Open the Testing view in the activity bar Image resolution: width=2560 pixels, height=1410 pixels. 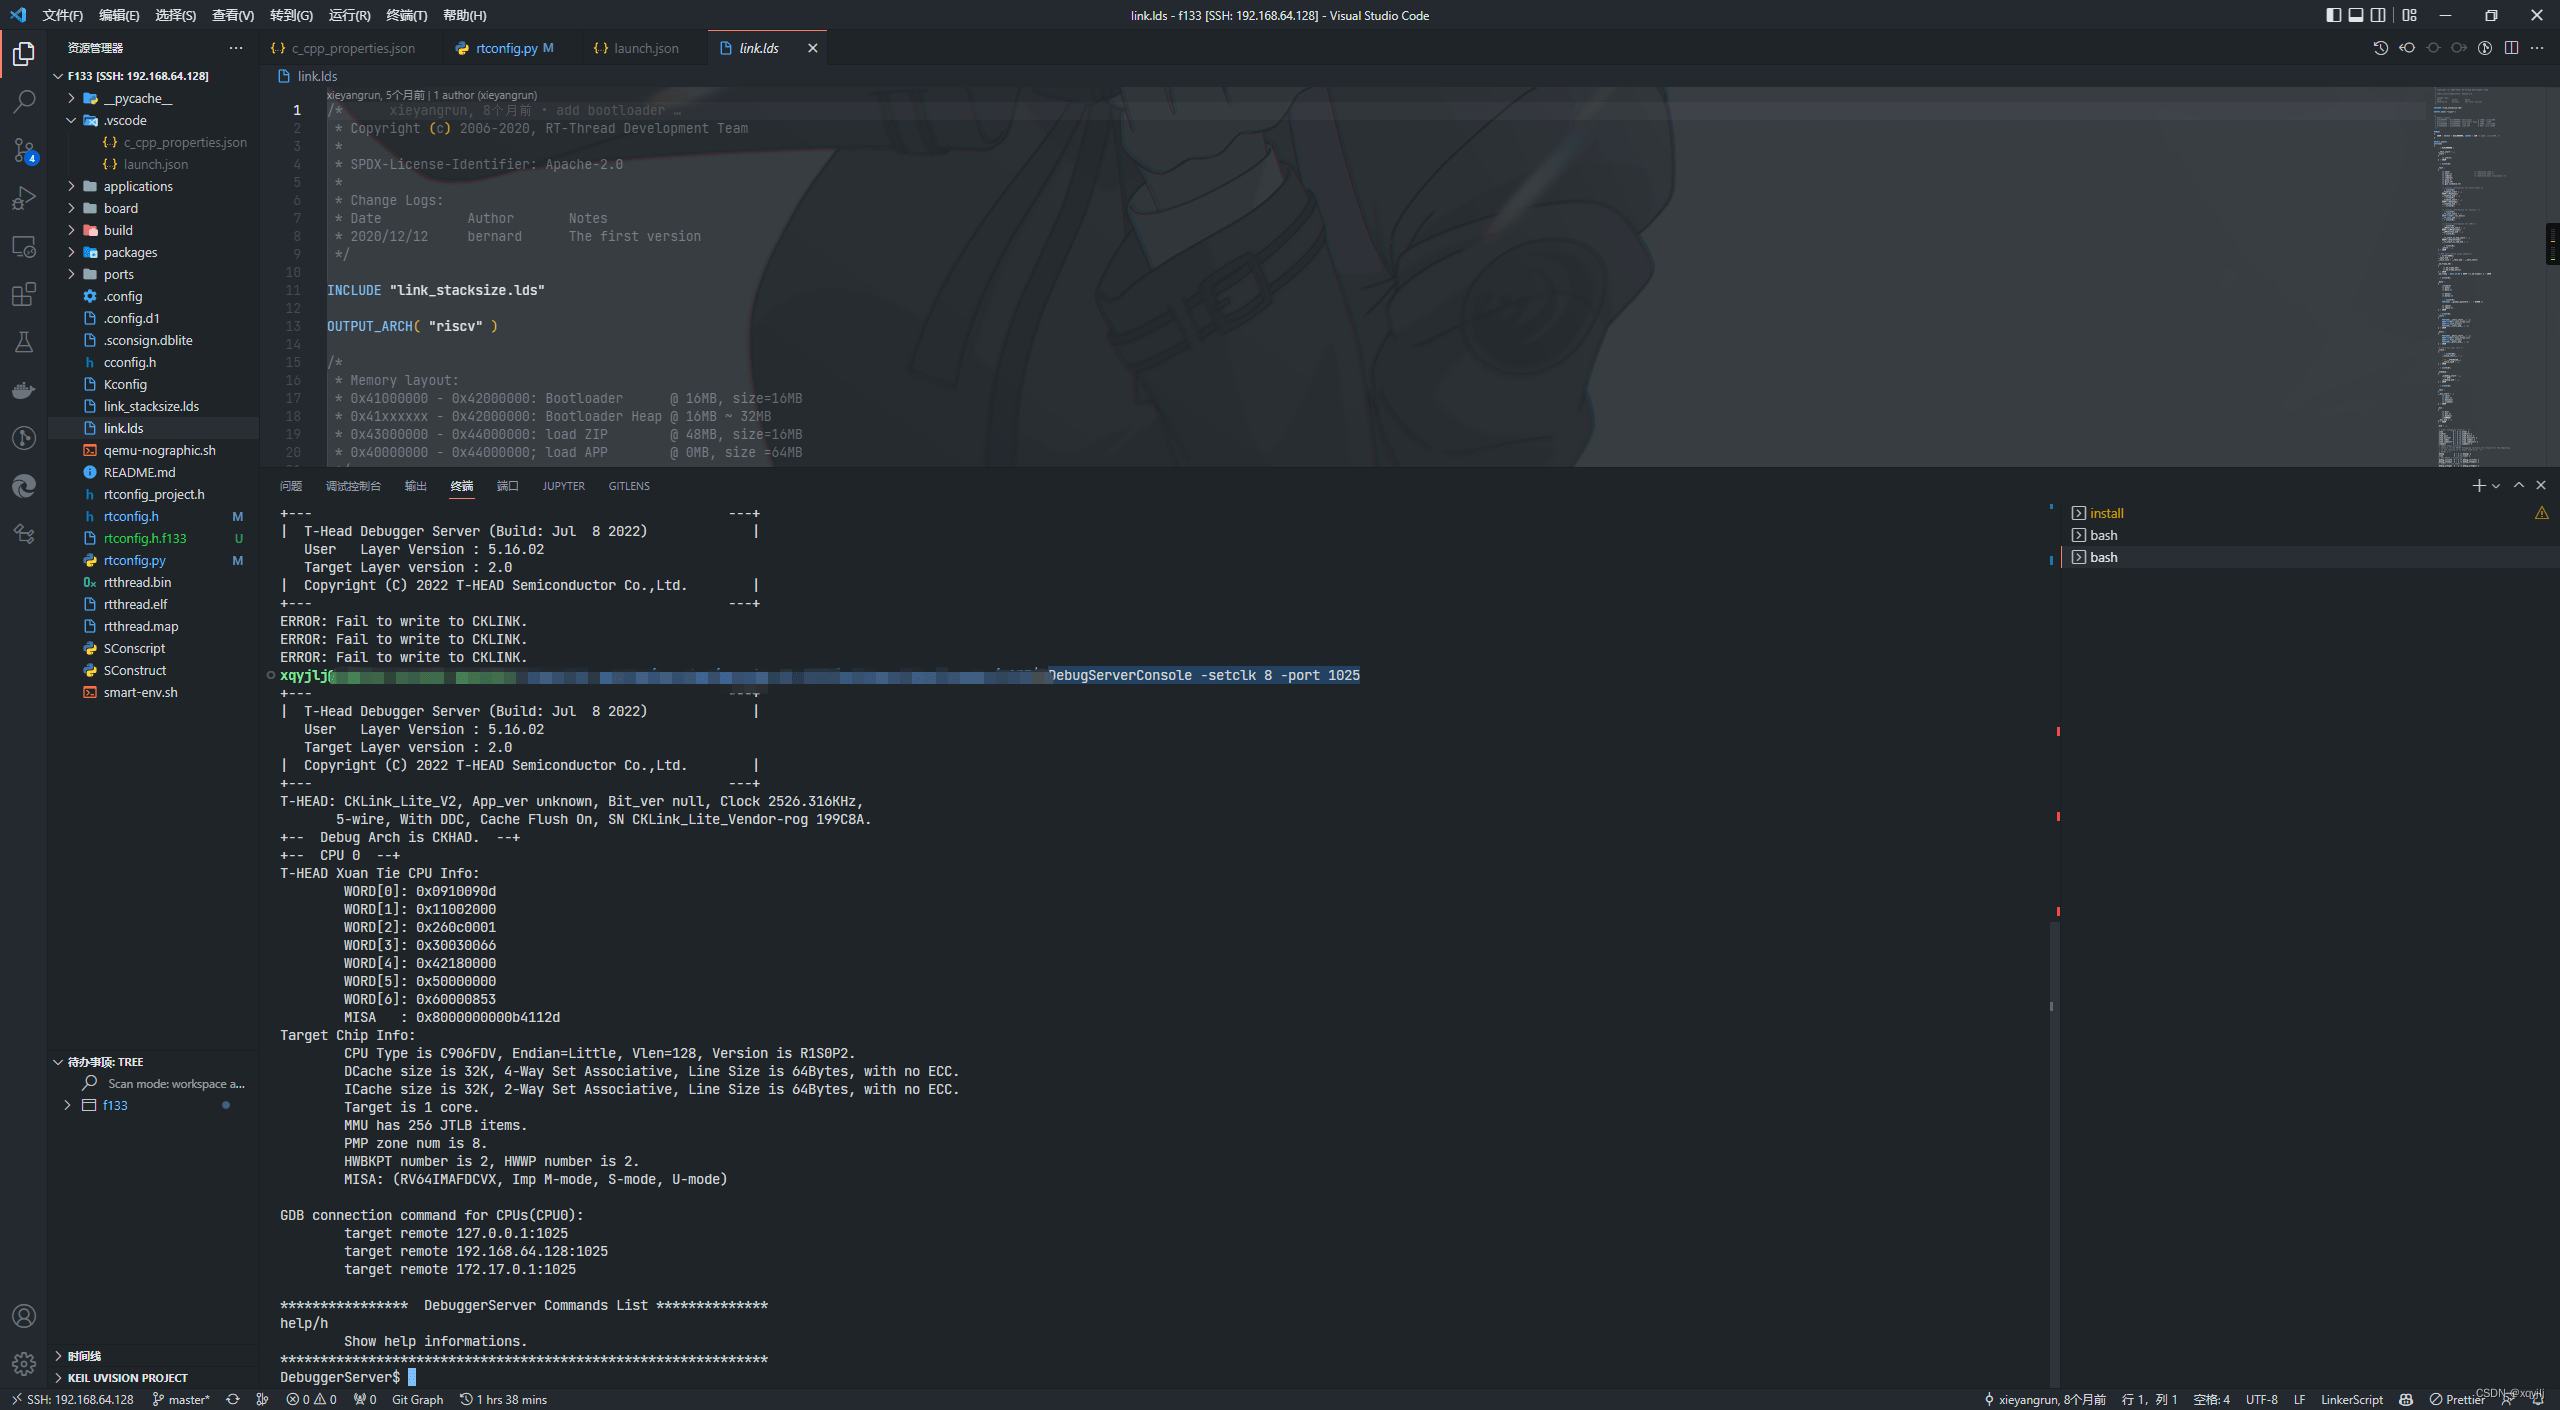coord(24,341)
